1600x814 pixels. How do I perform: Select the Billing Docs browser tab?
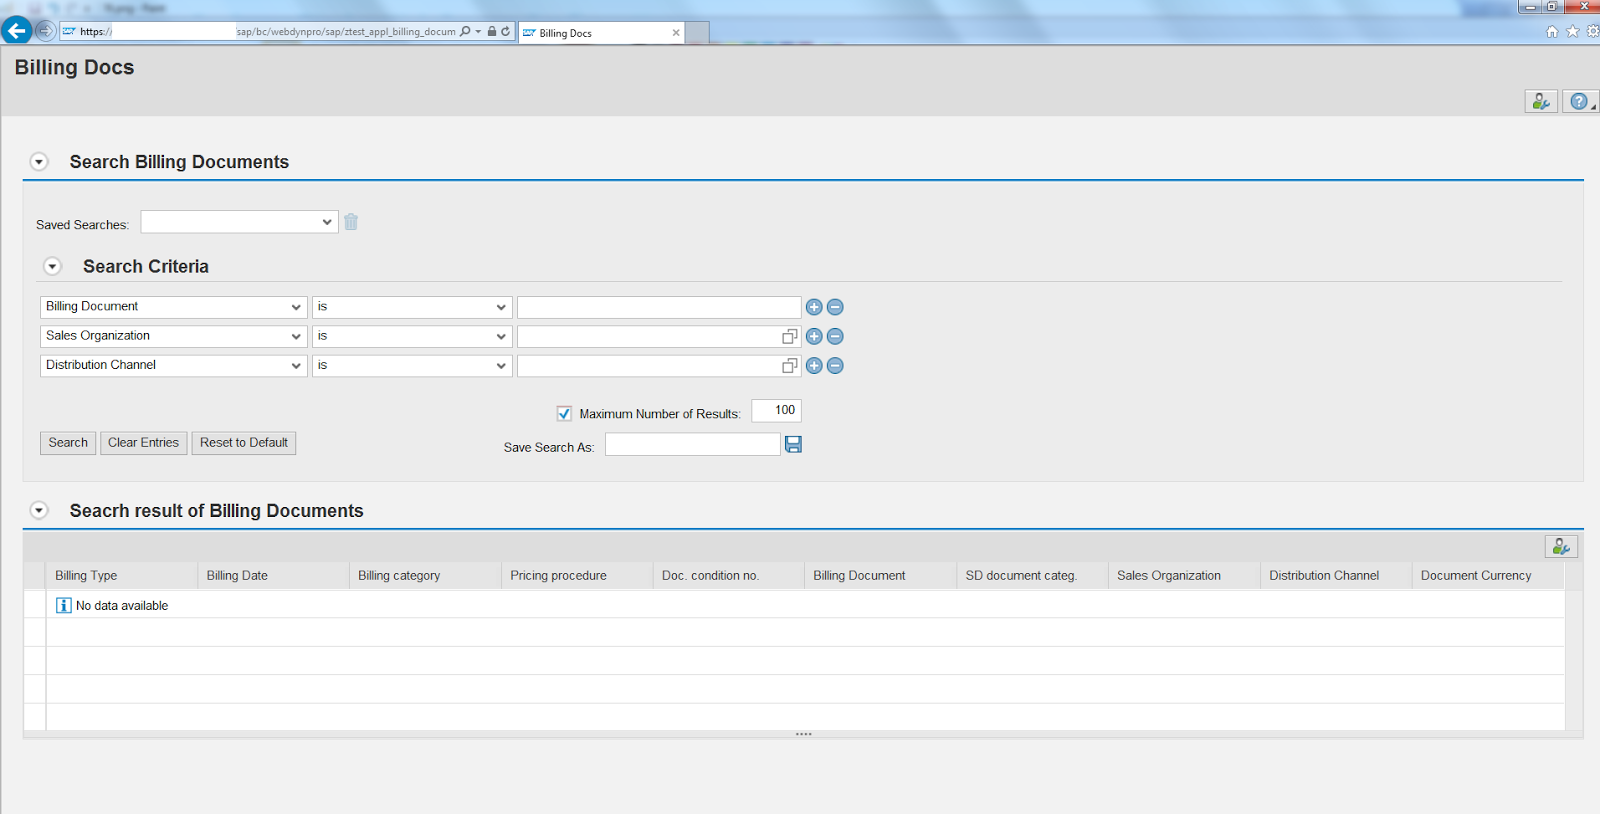click(x=600, y=33)
